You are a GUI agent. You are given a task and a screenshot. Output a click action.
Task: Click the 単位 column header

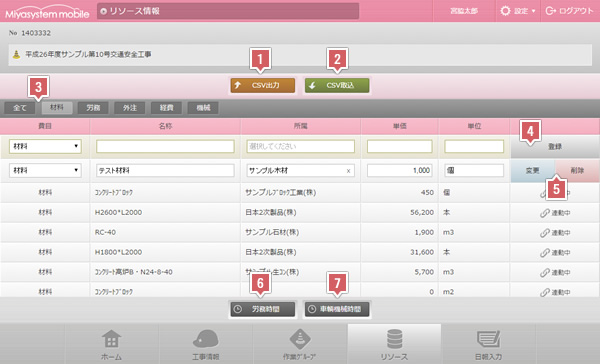click(474, 126)
